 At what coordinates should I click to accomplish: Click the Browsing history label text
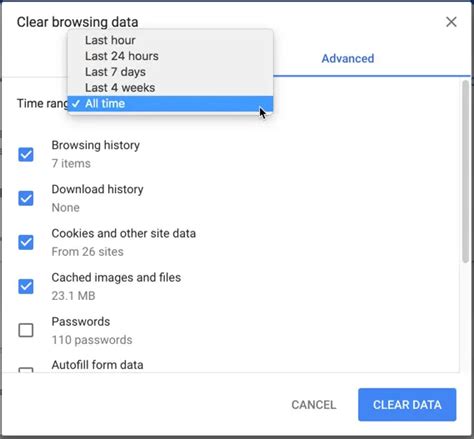96,145
